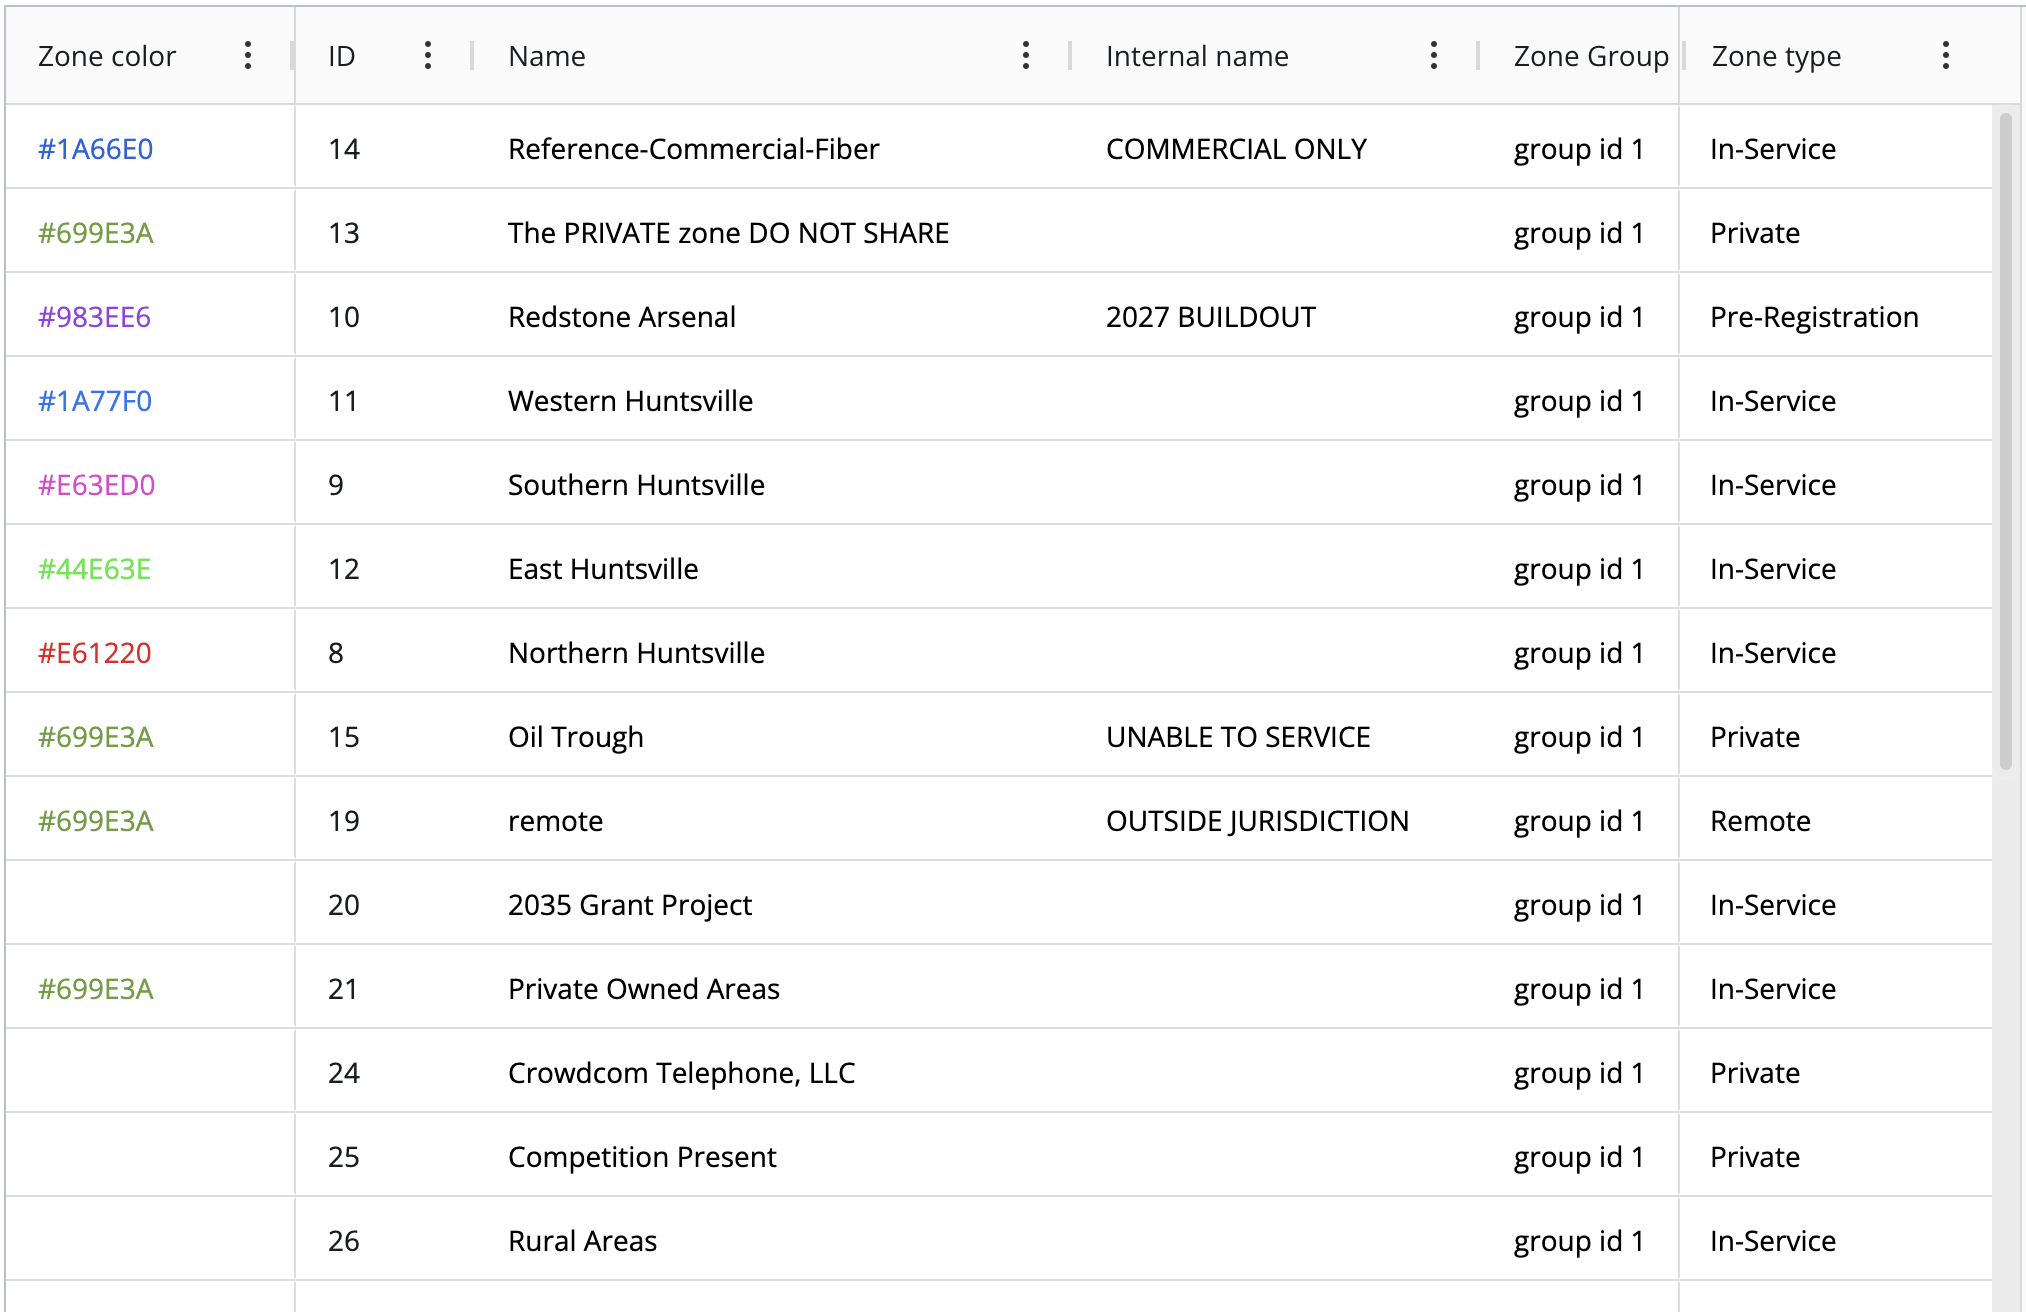Click the Zone Group column header
2026x1312 pixels.
tap(1589, 56)
